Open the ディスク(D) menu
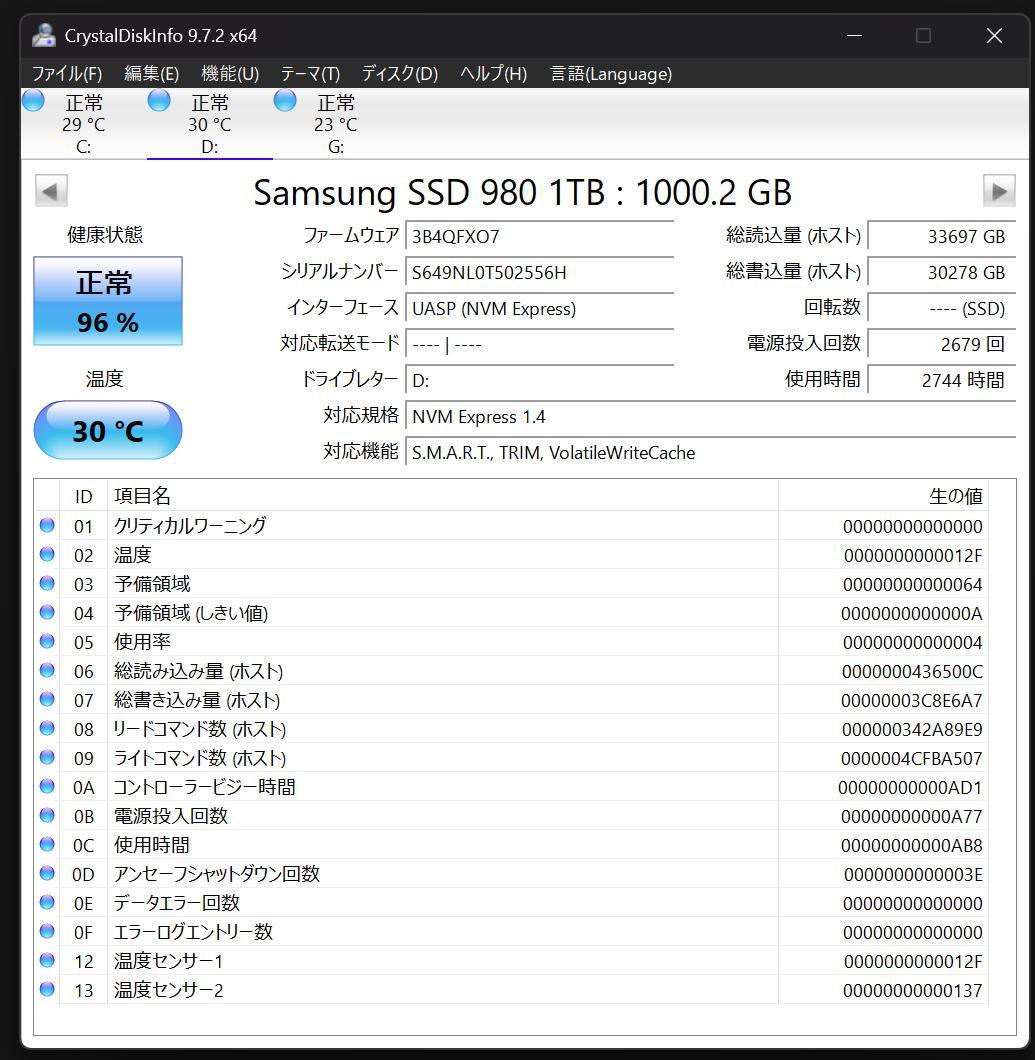Viewport: 1035px width, 1060px height. tap(394, 73)
